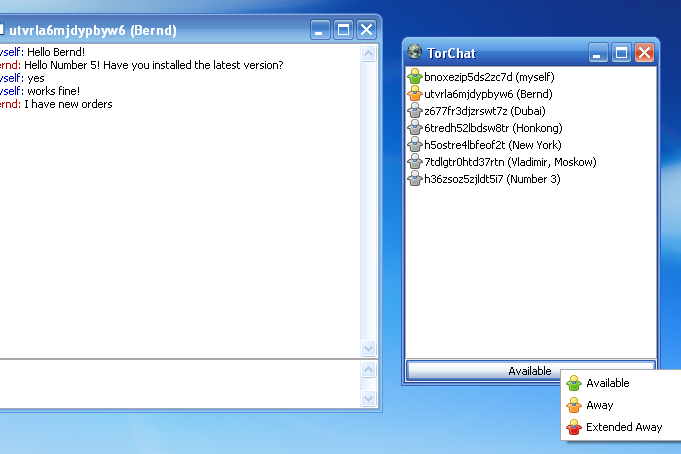Close the TorChat buddy list window
This screenshot has height=454, width=681.
[x=644, y=53]
